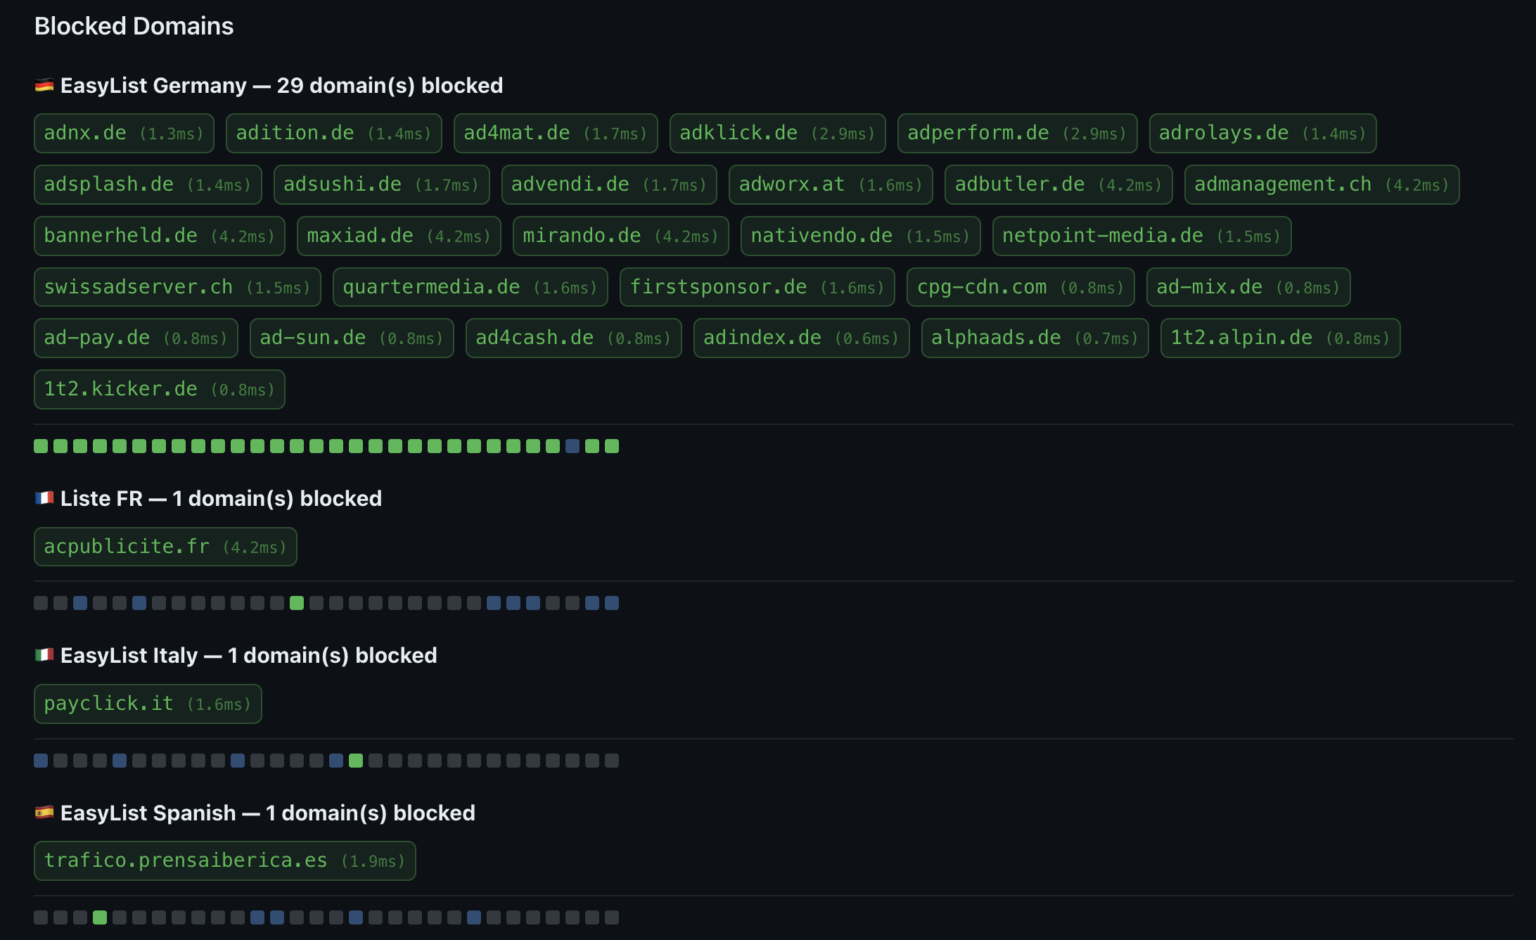Click the bannerheld.de domain chip
Image resolution: width=1536 pixels, height=940 pixels.
[160, 236]
